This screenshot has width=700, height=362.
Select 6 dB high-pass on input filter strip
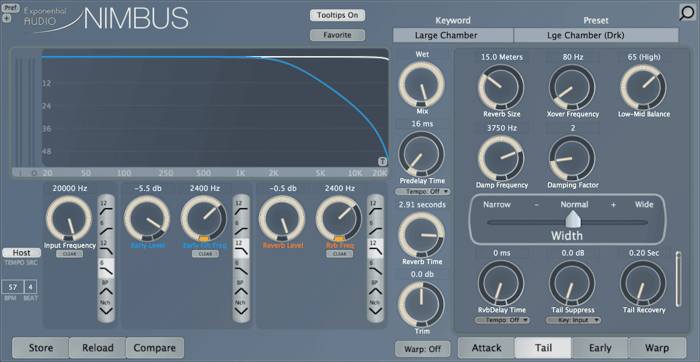click(106, 227)
